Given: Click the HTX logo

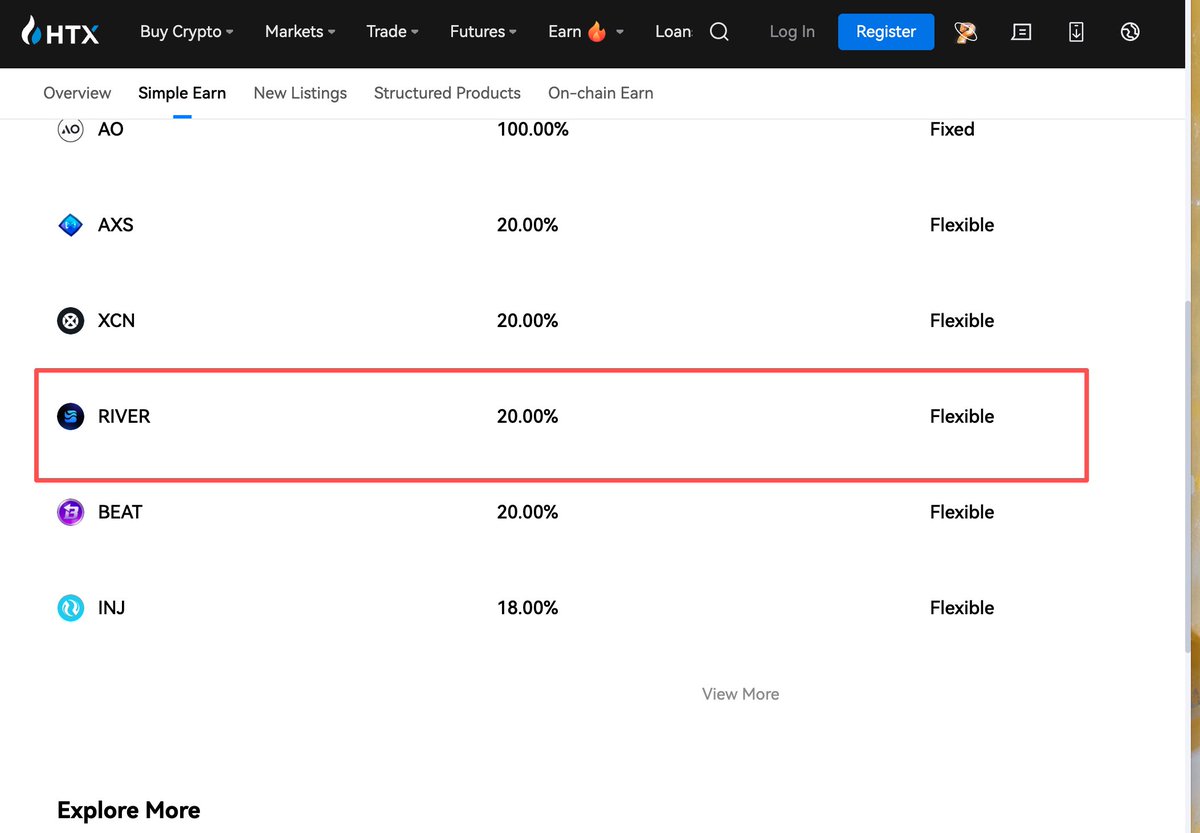Looking at the screenshot, I should point(60,32).
